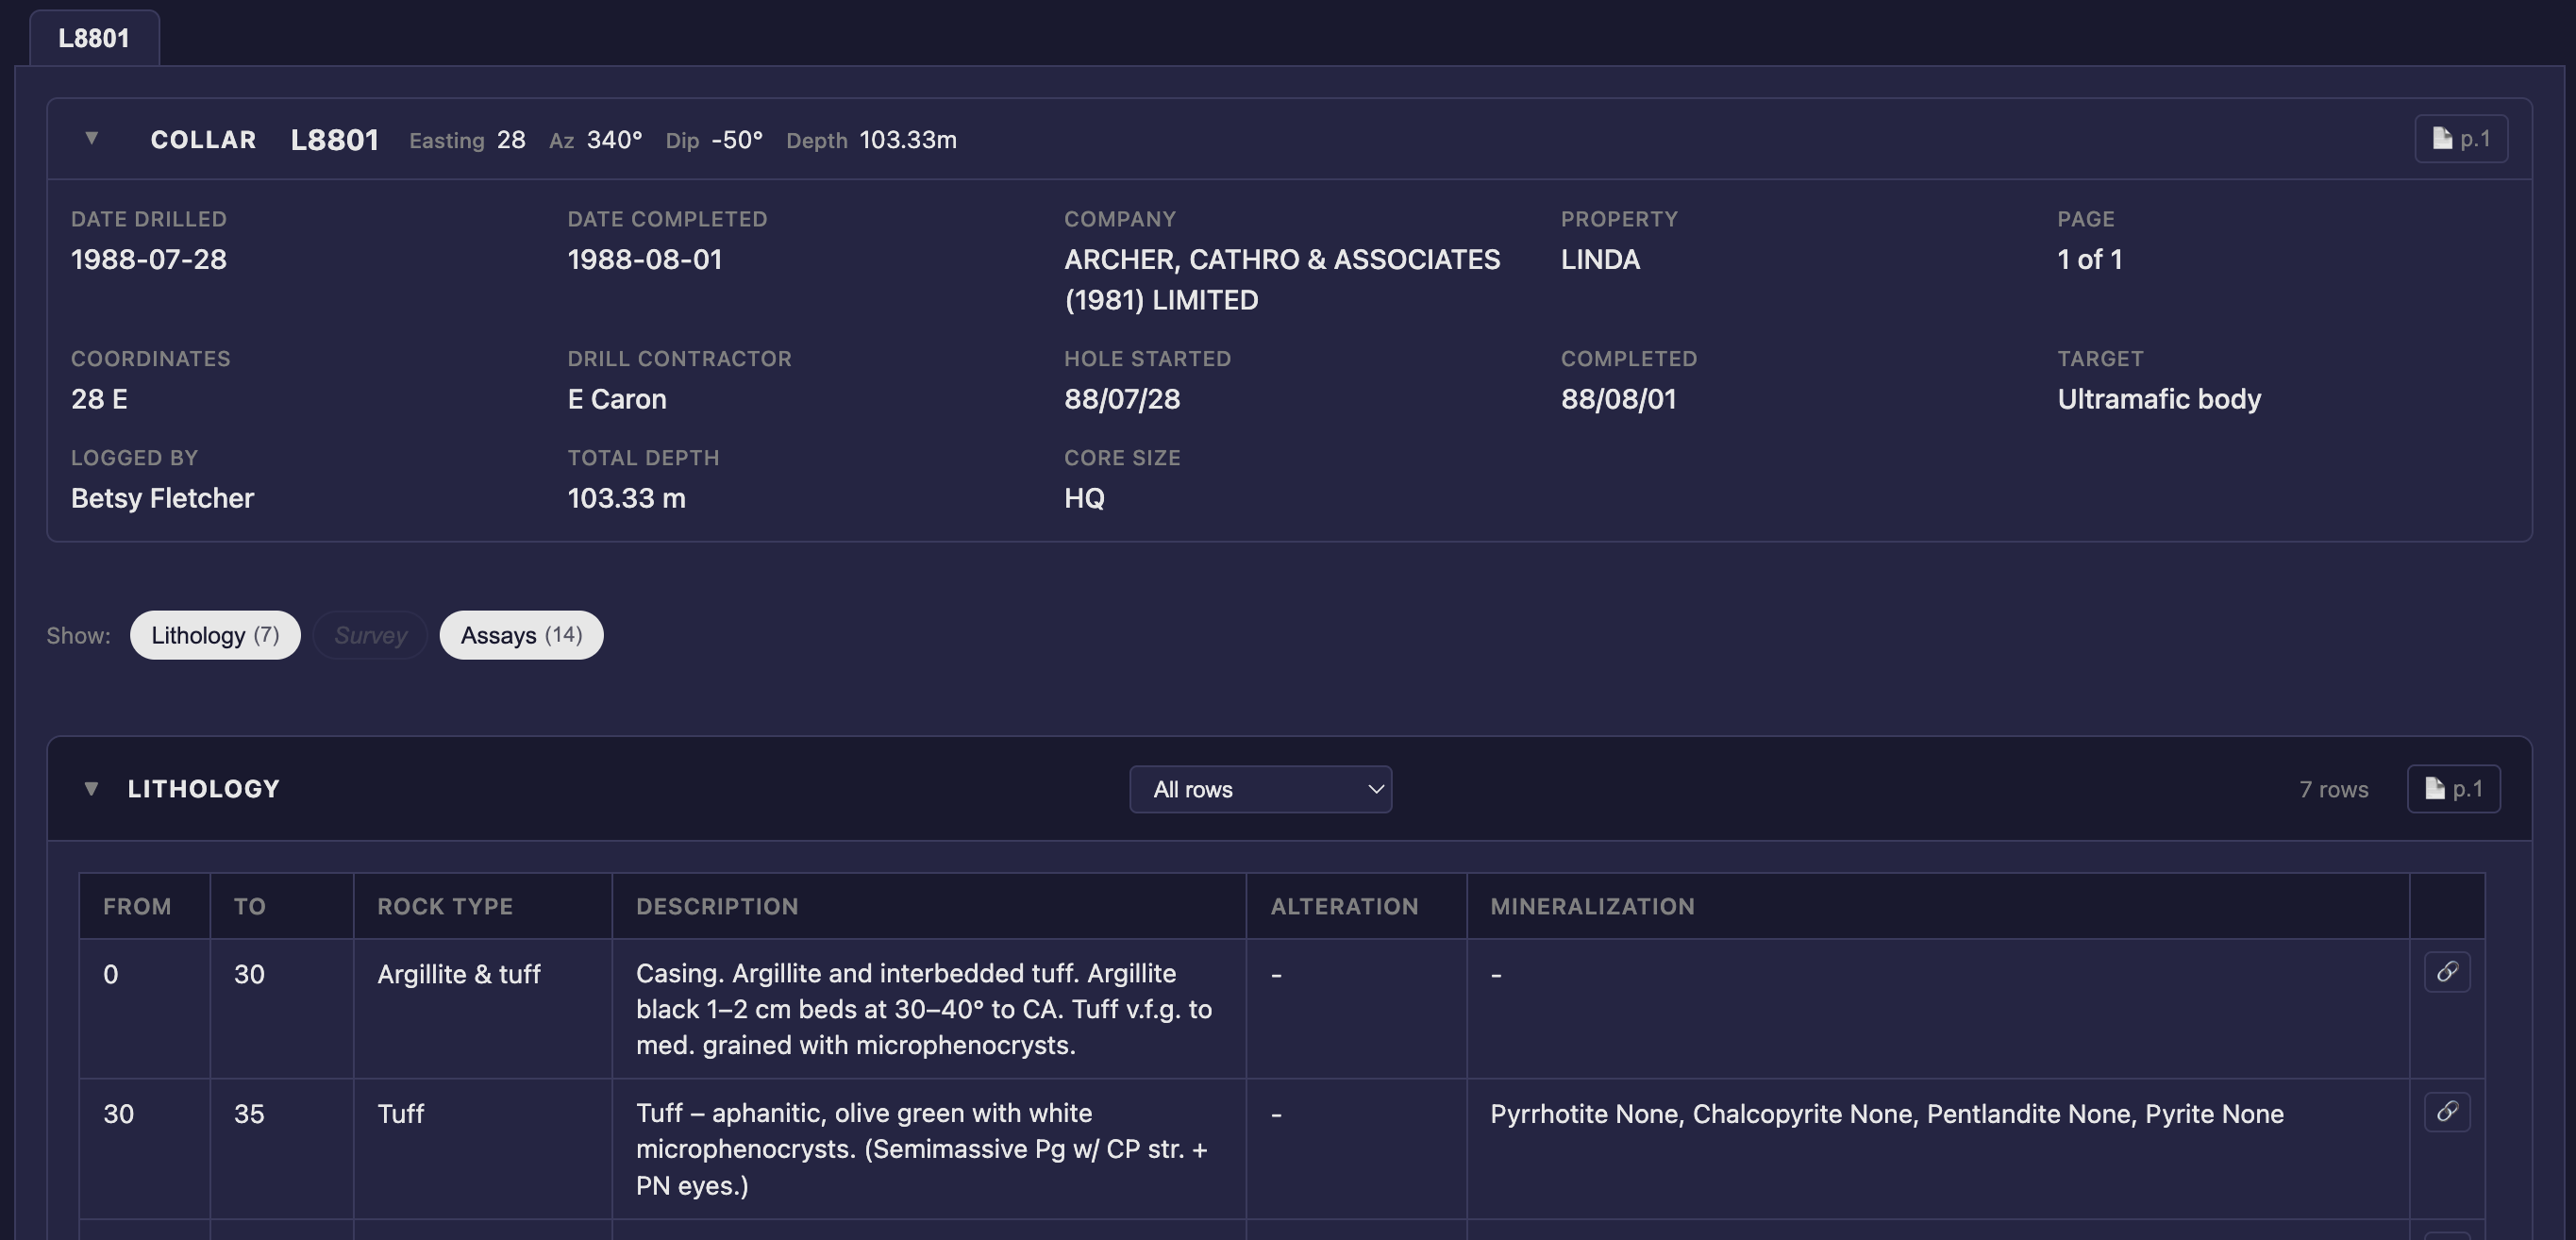This screenshot has height=1240, width=2576.
Task: Click the Tuff aphanitic description cell
Action: [921, 1148]
